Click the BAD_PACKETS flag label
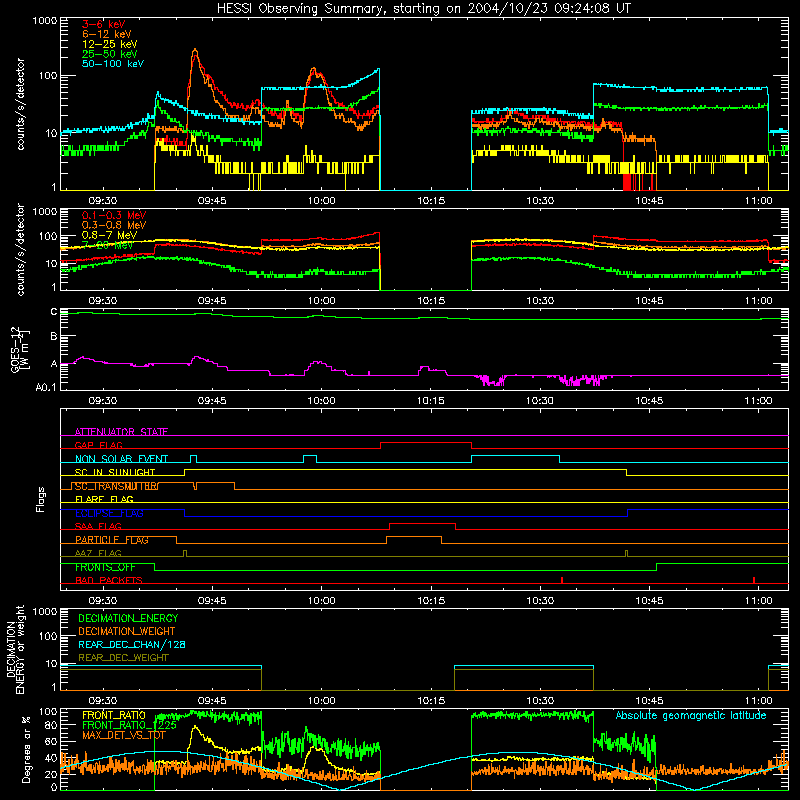 tap(109, 580)
